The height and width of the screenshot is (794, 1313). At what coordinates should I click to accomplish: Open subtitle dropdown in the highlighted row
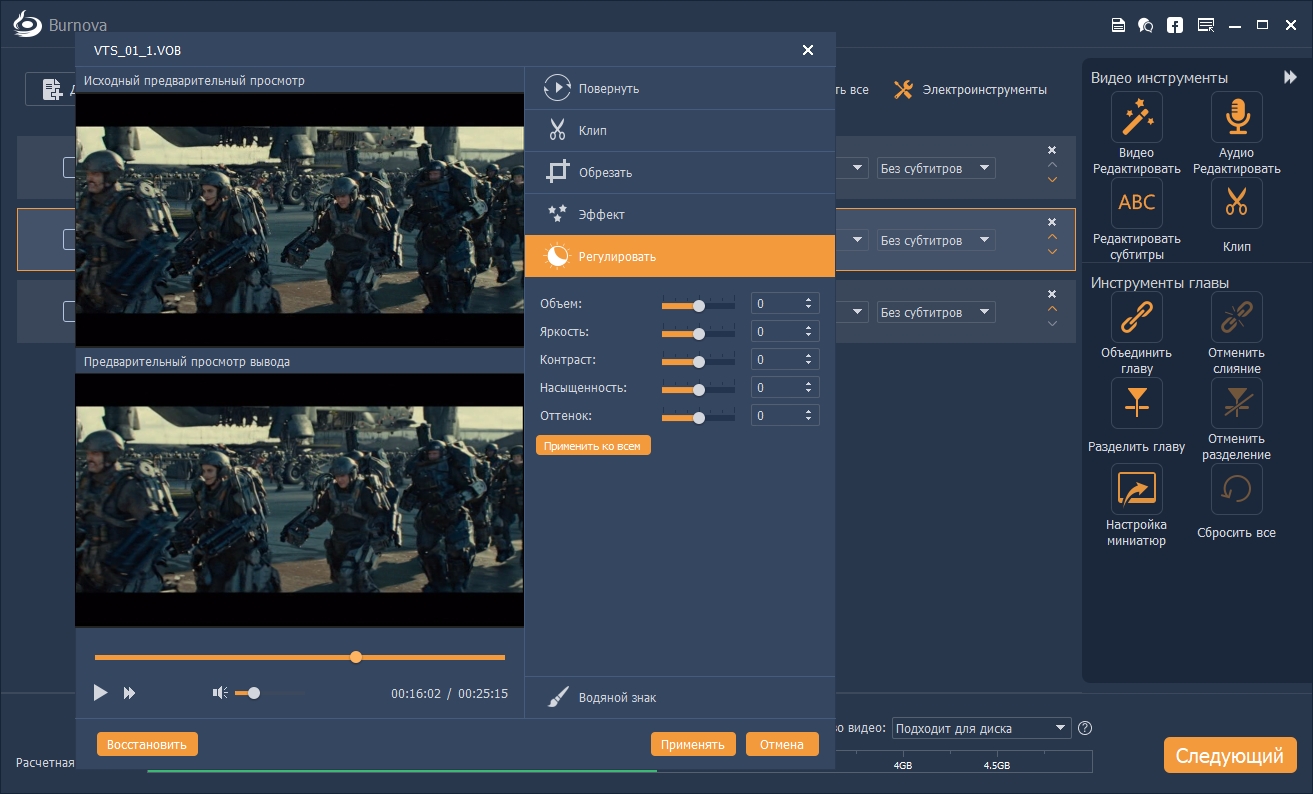click(x=936, y=240)
